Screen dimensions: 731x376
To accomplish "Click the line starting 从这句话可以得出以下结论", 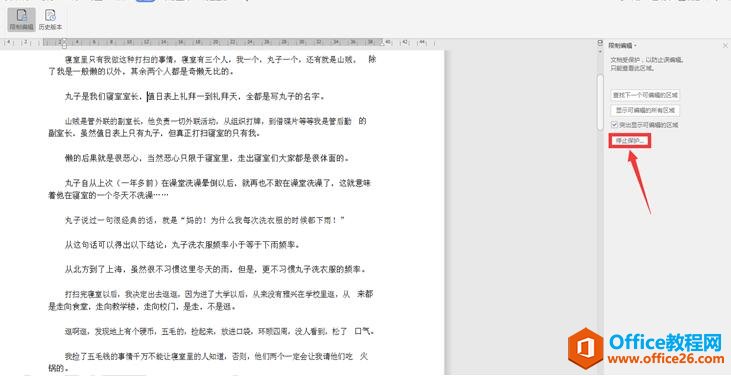I will 182,245.
